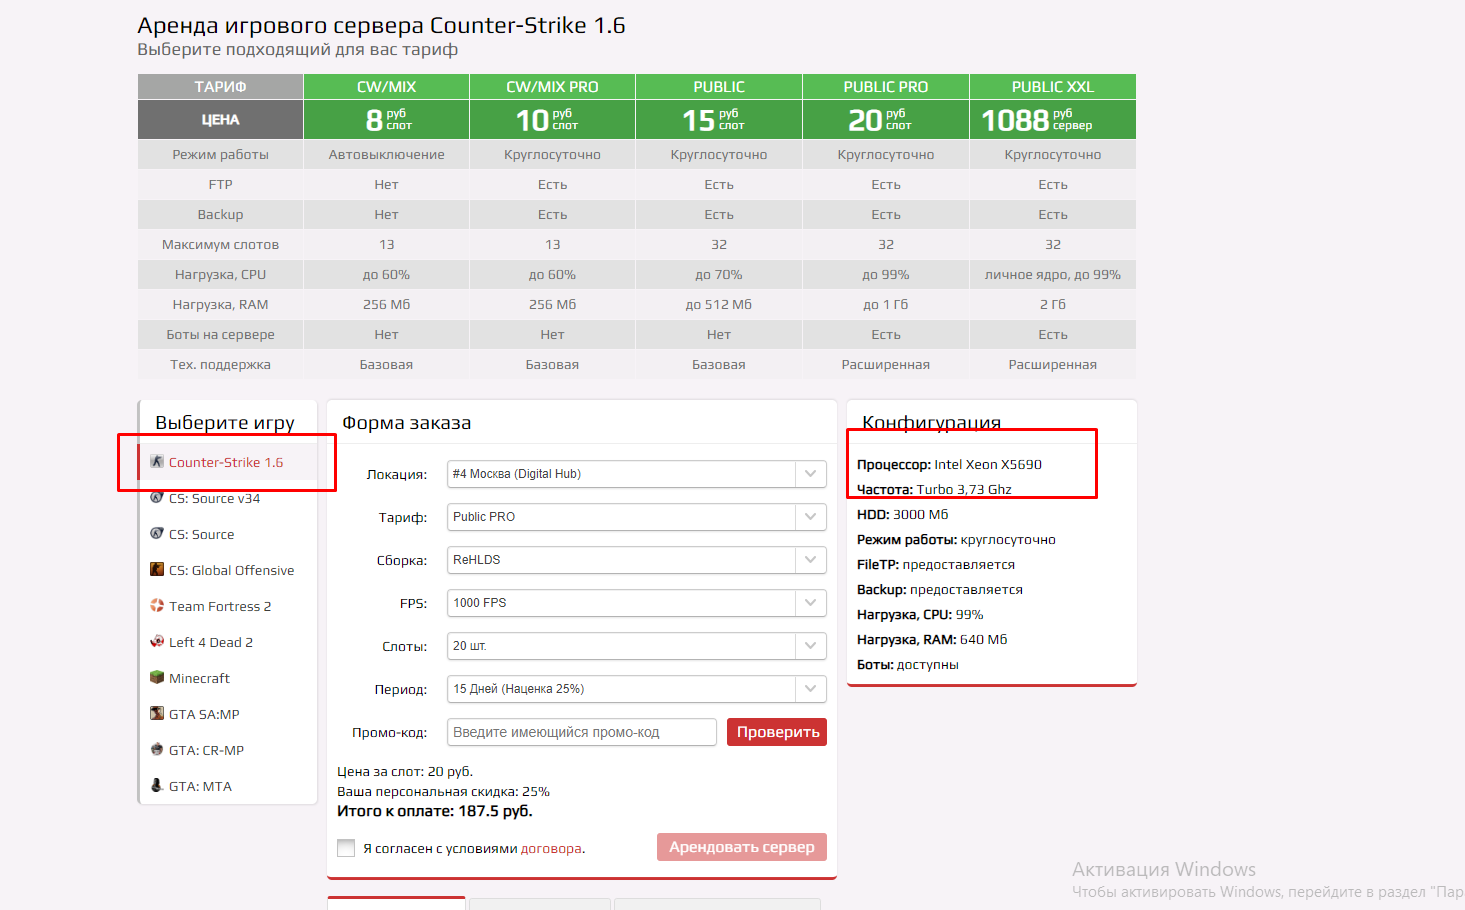Click the Ваша персональная скидка: 25% line

pos(443,792)
